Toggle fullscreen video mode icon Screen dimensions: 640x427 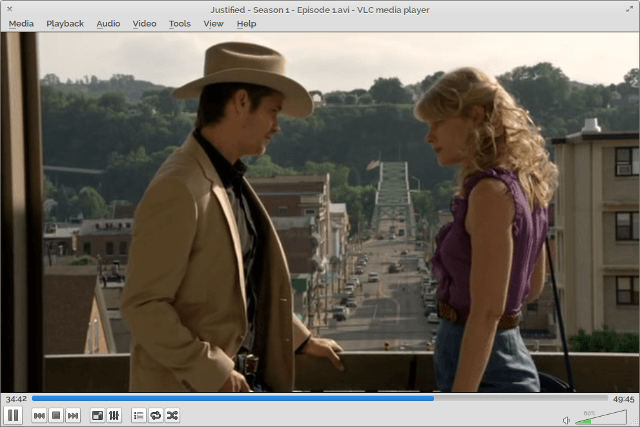pyautogui.click(x=98, y=416)
